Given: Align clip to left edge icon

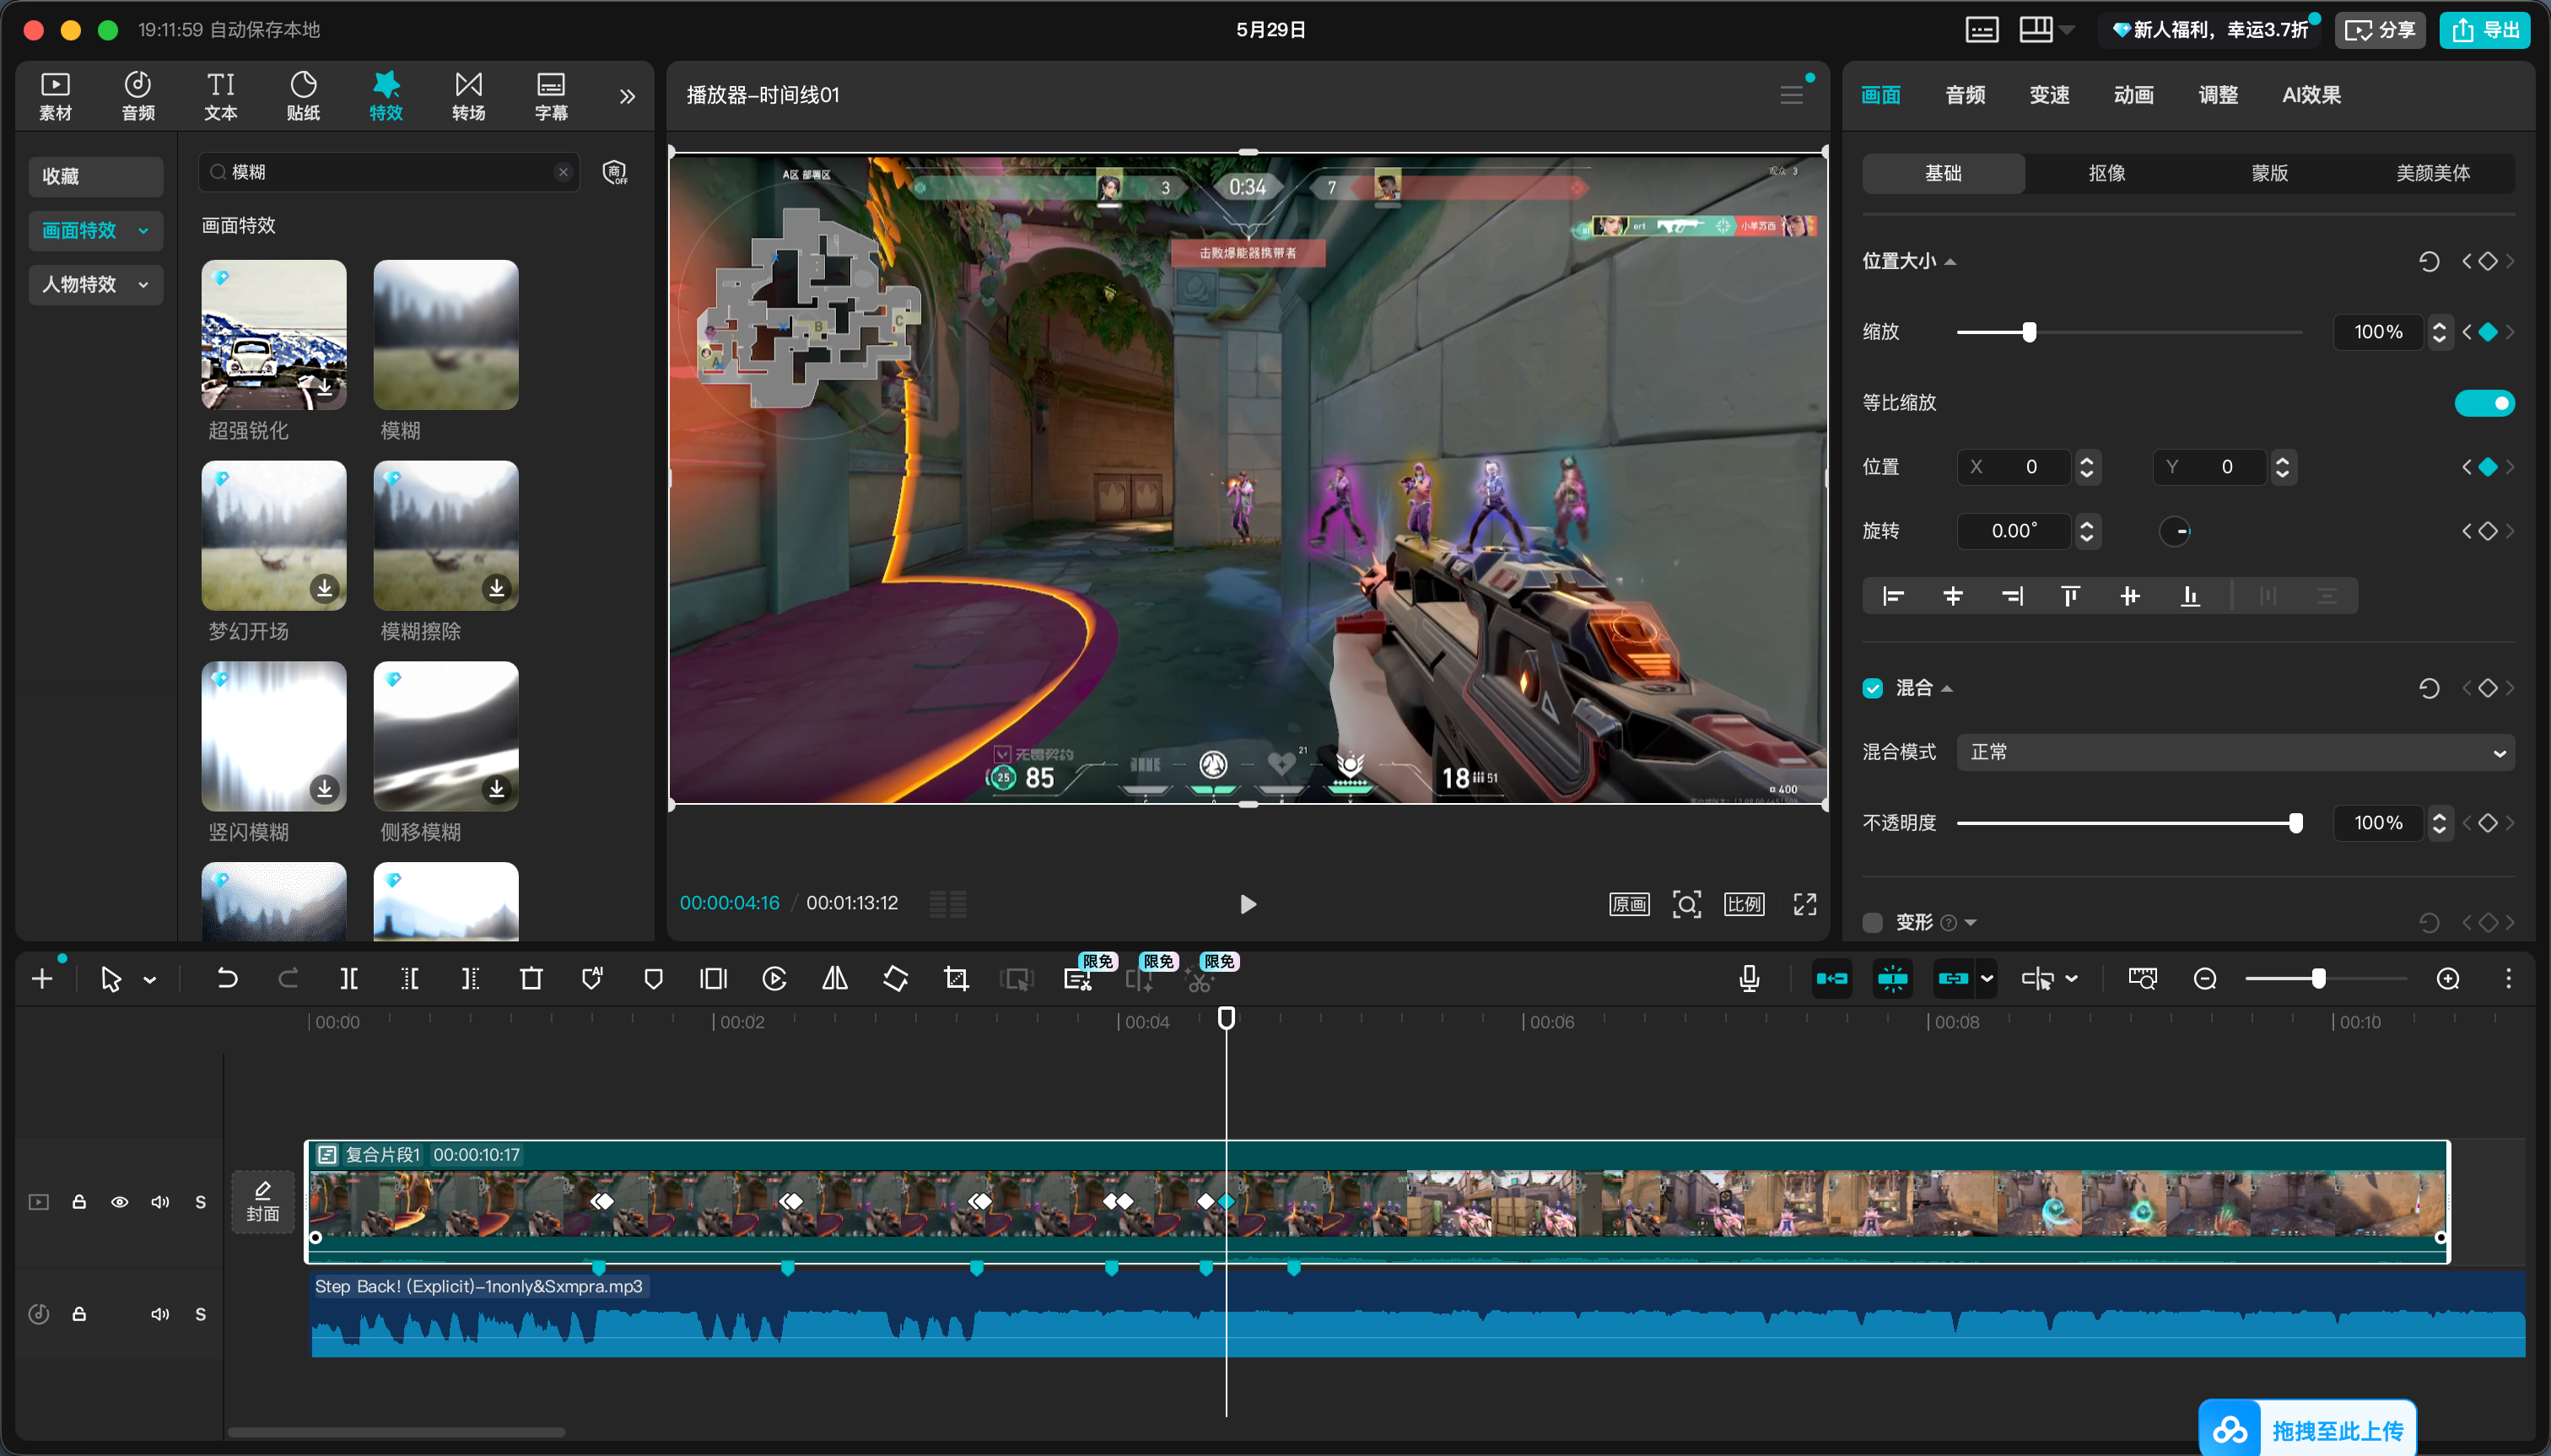Looking at the screenshot, I should click(1893, 597).
